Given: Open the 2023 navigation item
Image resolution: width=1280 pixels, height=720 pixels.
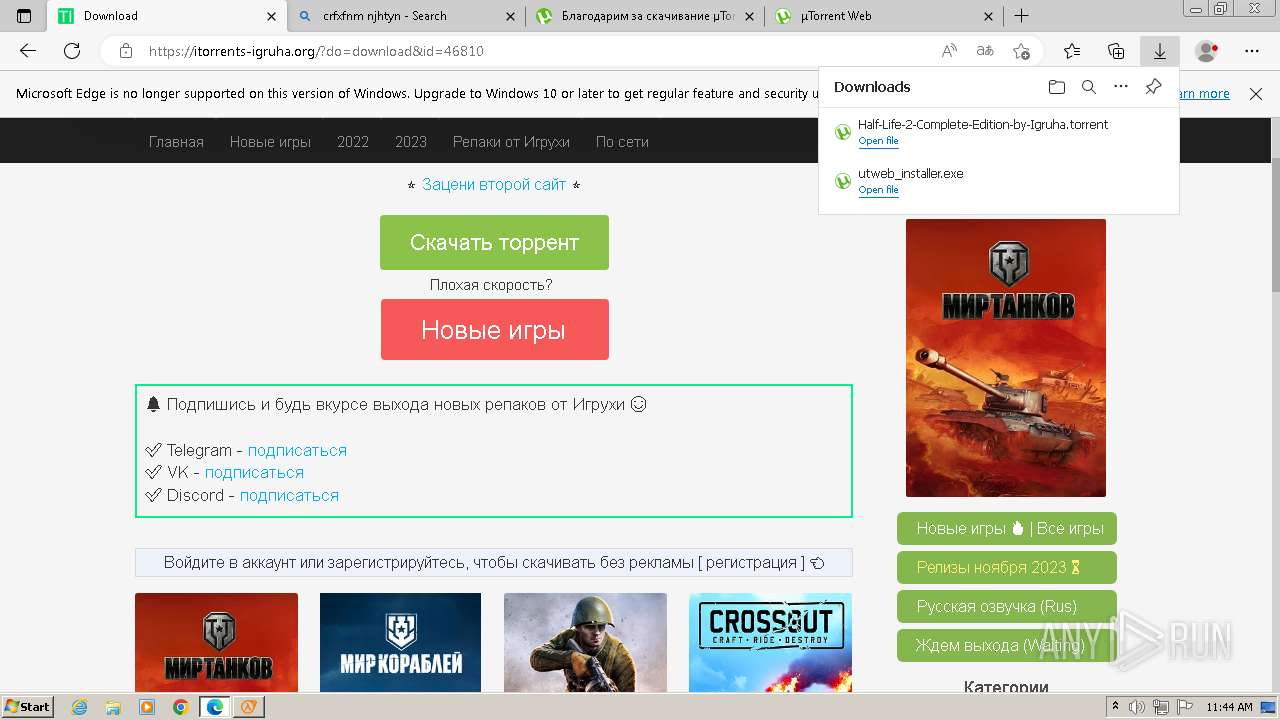Looking at the screenshot, I should click(x=411, y=142).
